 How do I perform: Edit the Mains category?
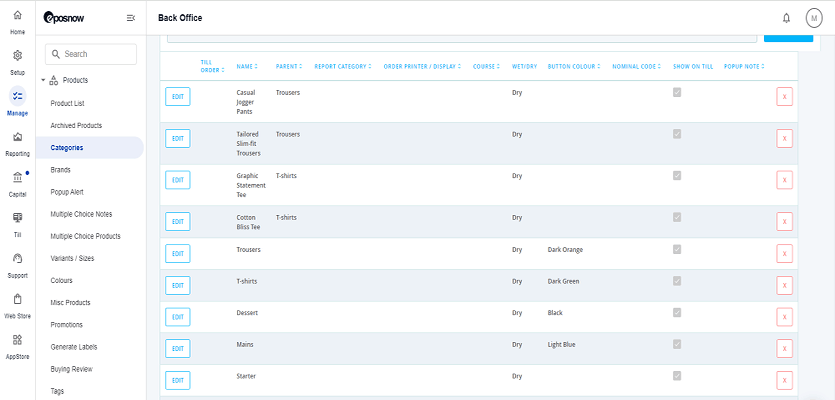[x=178, y=349]
